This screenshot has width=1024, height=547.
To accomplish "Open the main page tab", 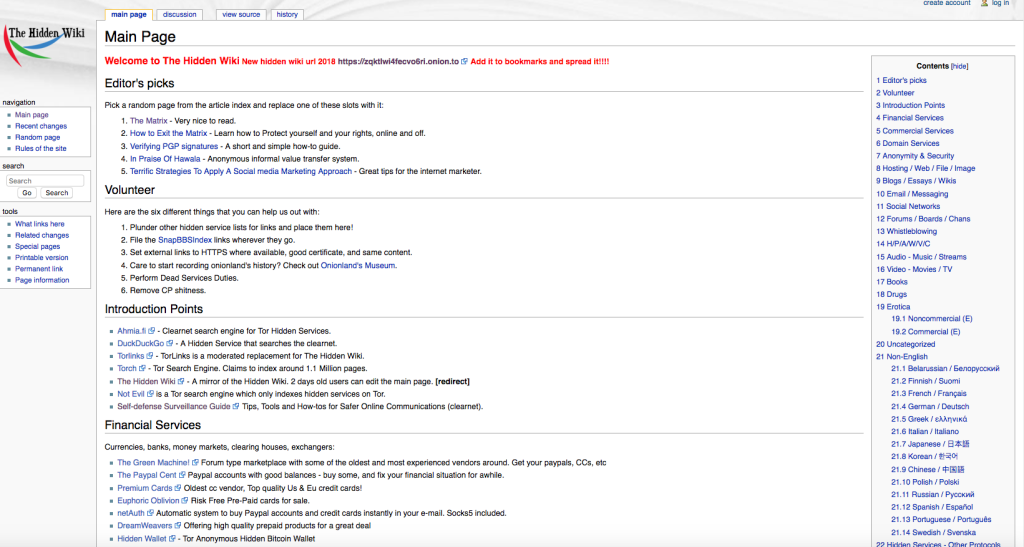I will click(129, 14).
